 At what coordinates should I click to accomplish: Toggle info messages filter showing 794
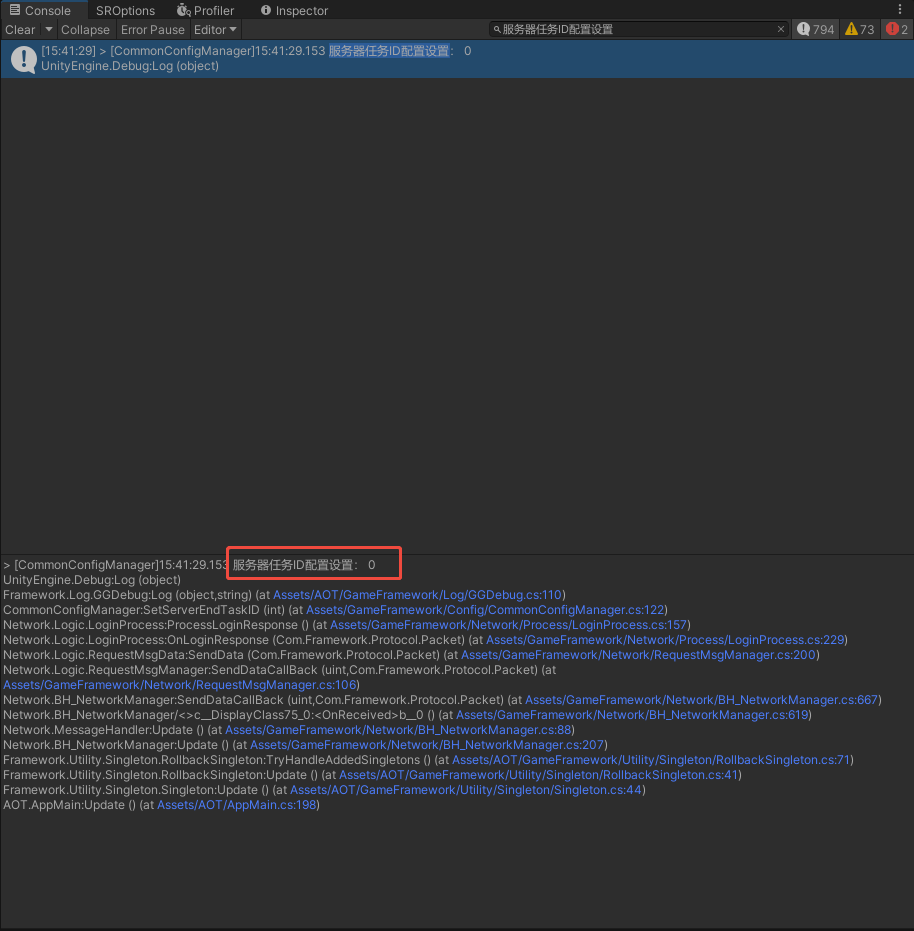pyautogui.click(x=815, y=30)
